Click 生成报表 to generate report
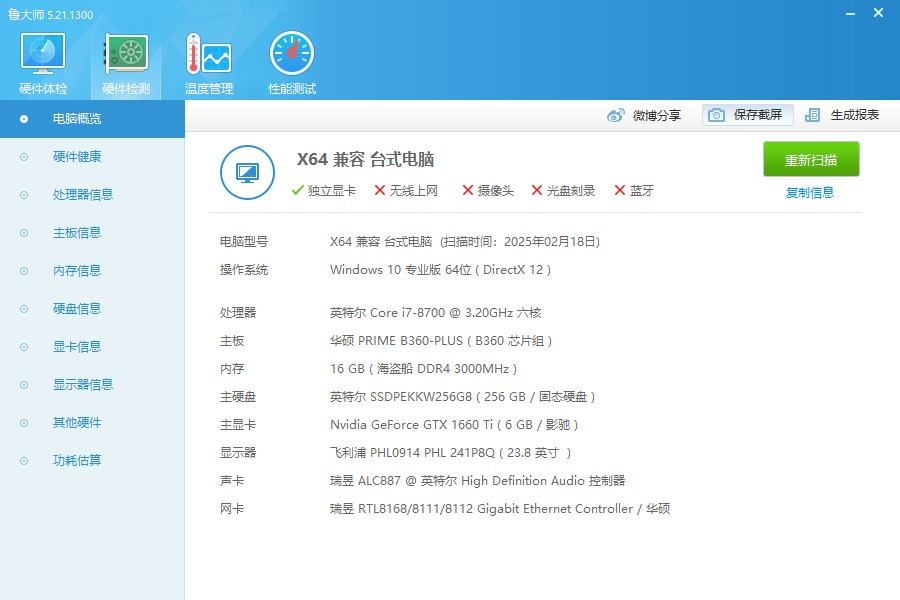 click(x=855, y=115)
